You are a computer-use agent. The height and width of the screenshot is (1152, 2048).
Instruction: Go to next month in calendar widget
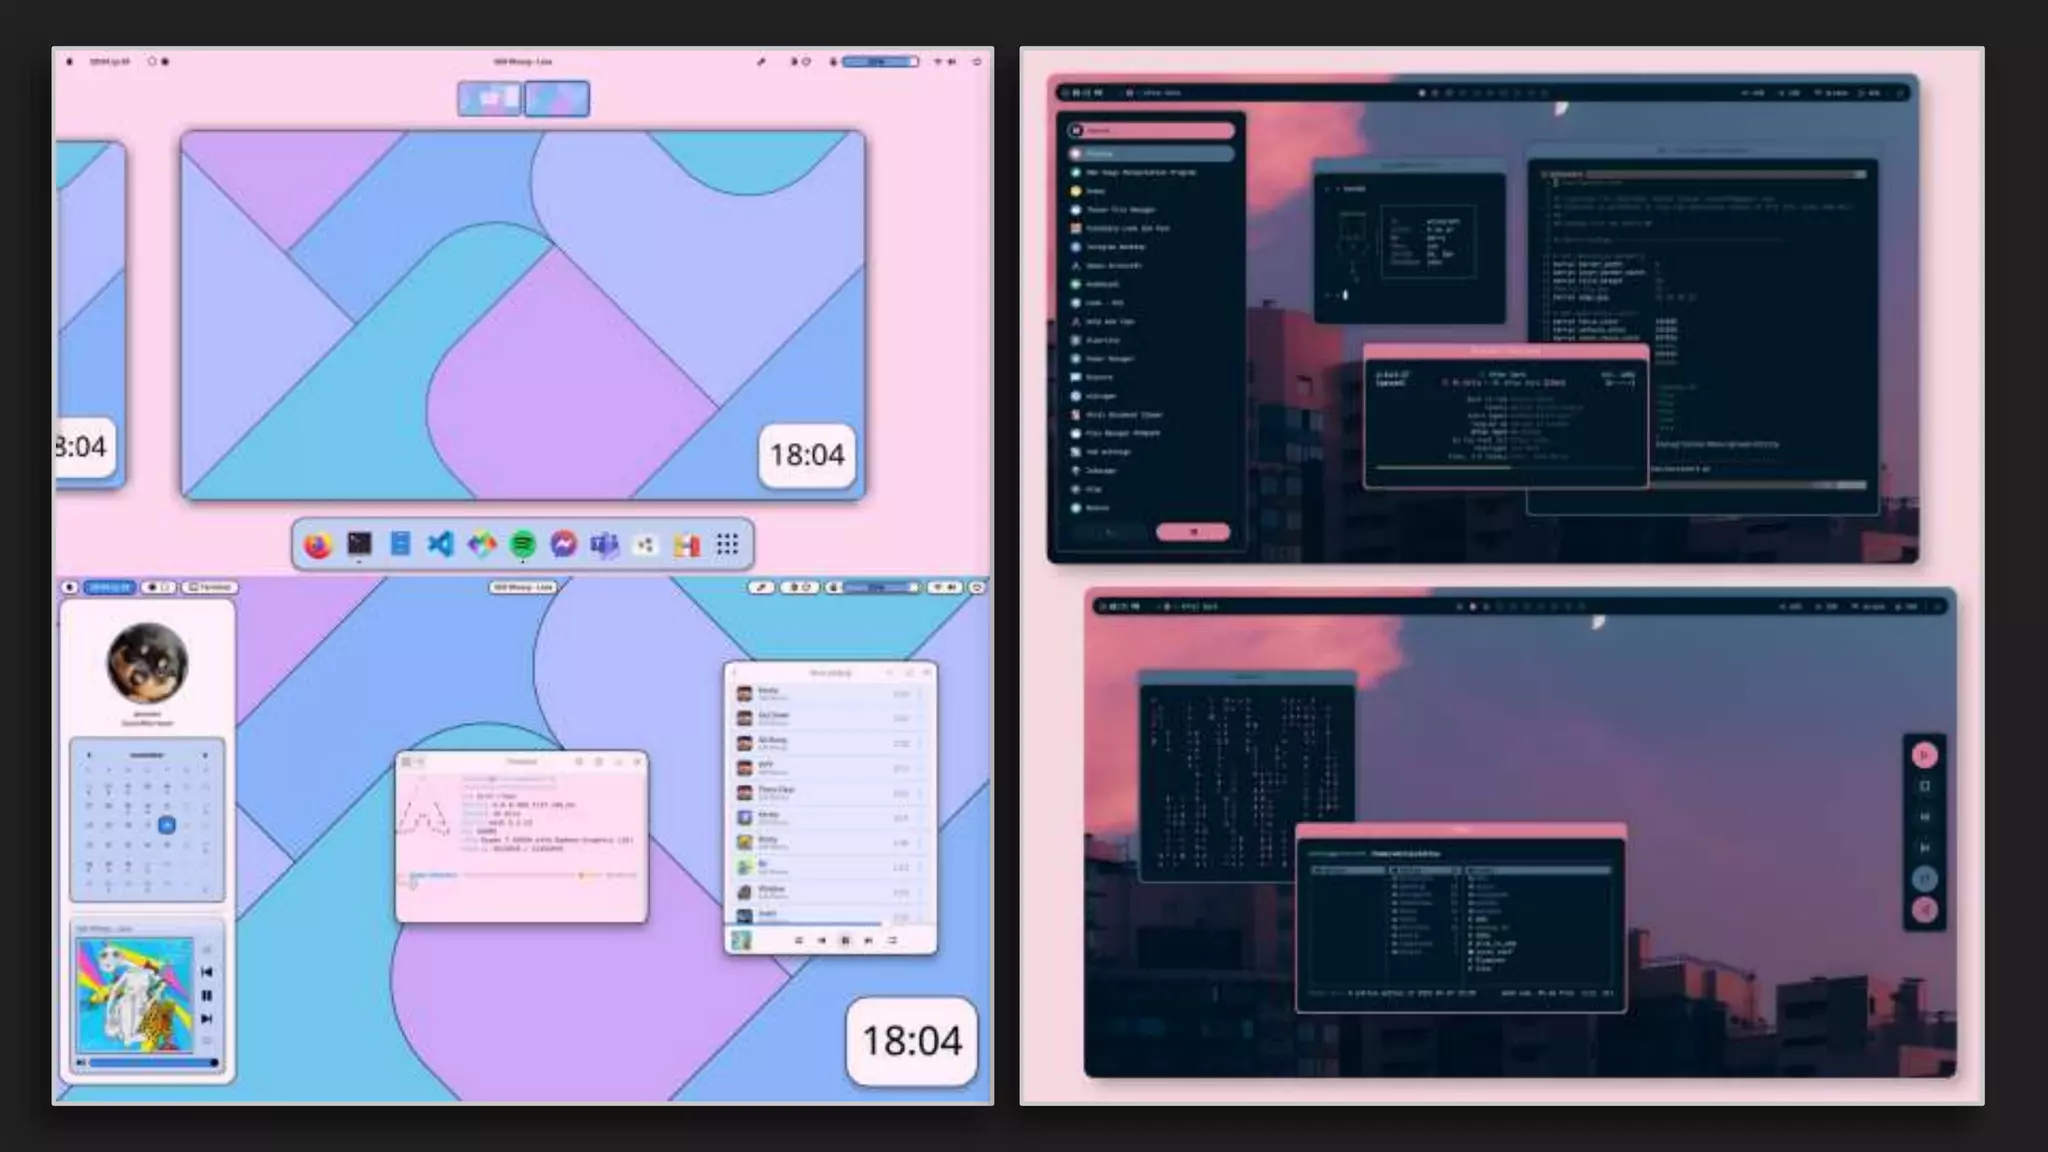tap(205, 755)
